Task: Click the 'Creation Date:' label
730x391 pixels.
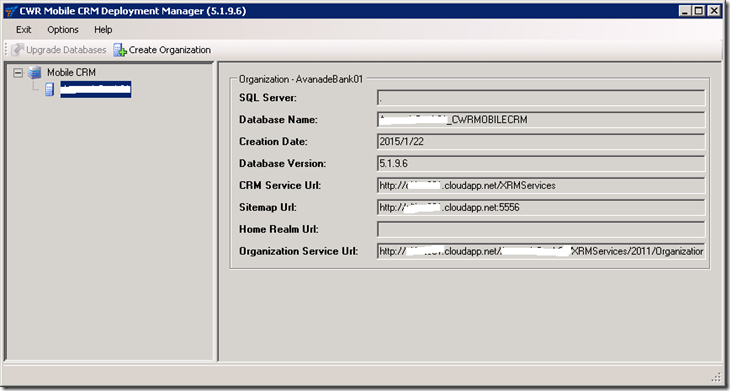Action: (x=273, y=142)
